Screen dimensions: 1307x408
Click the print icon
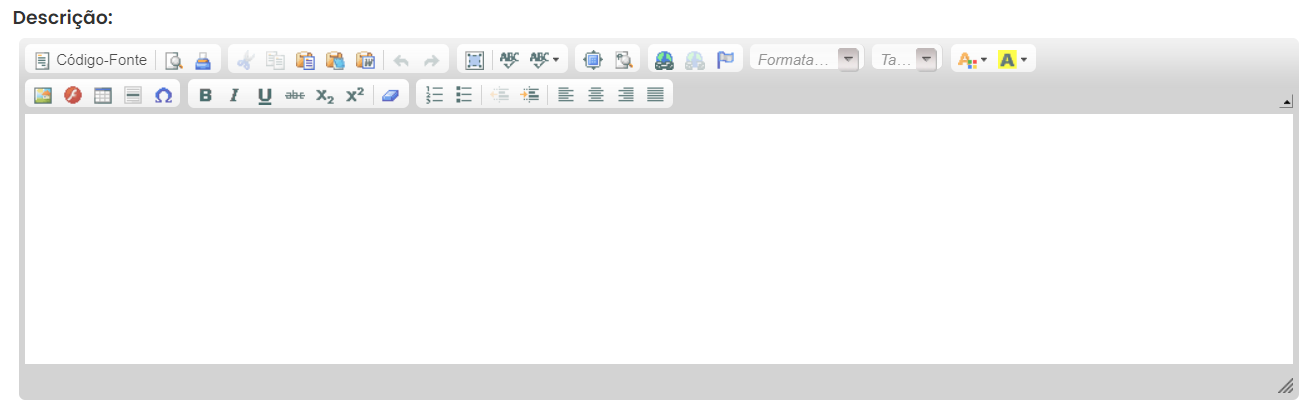203,60
